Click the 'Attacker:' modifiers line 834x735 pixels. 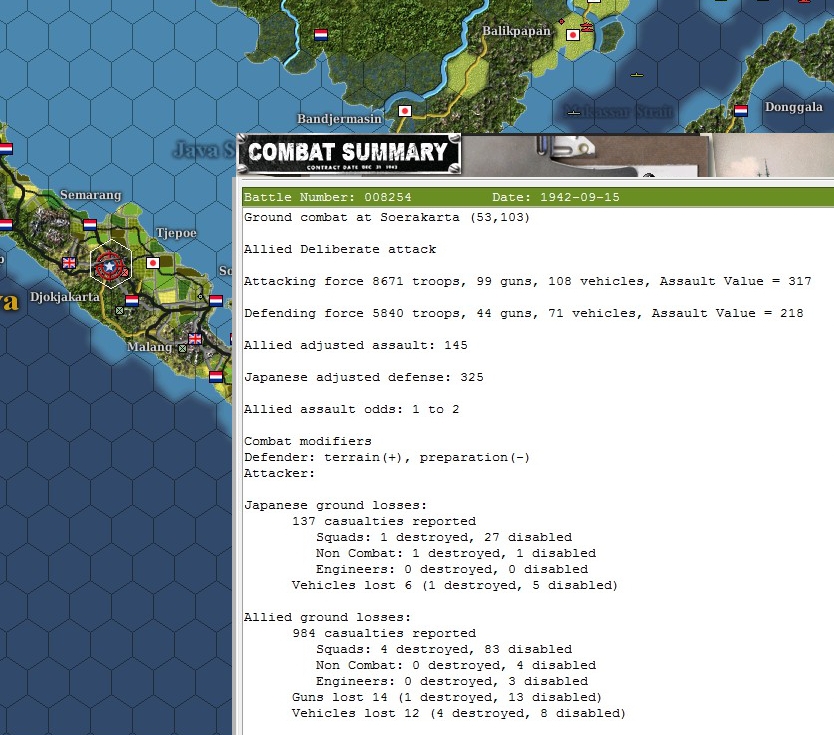point(279,473)
